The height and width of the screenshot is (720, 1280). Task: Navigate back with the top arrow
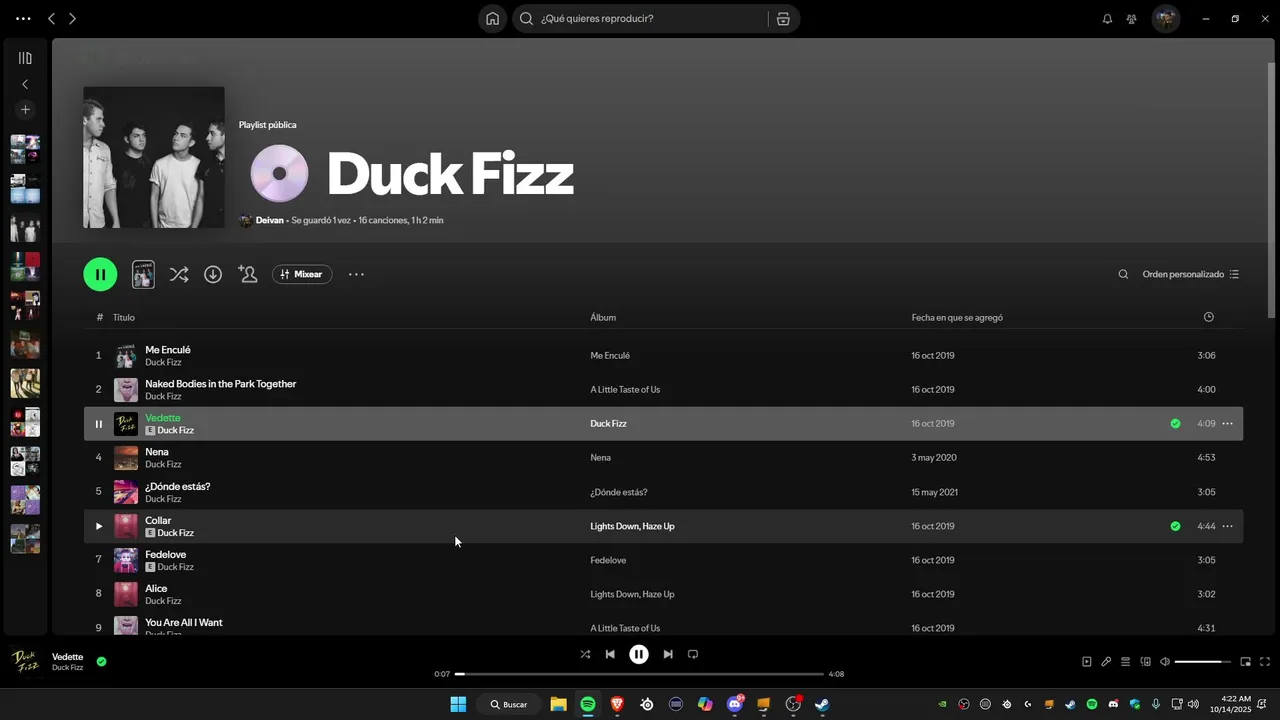52,18
